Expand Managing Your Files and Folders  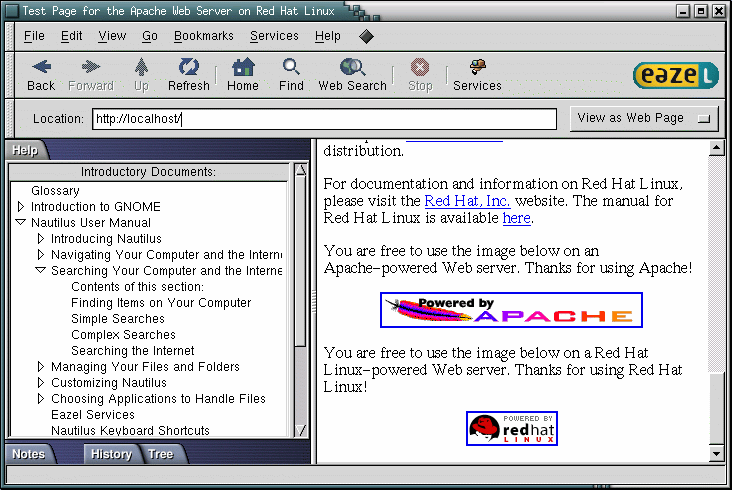click(41, 366)
